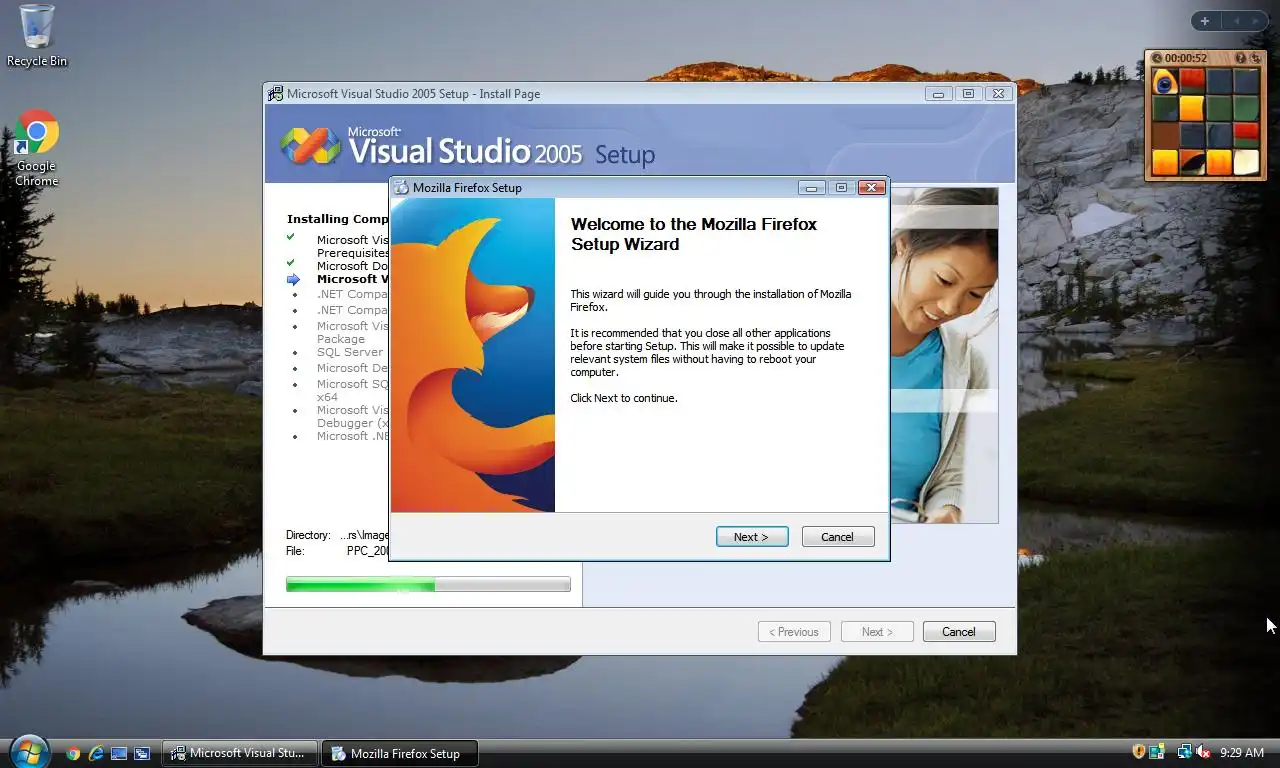Image resolution: width=1280 pixels, height=768 pixels.
Task: Click the Firefox logo banner image in the wizard
Action: point(473,355)
